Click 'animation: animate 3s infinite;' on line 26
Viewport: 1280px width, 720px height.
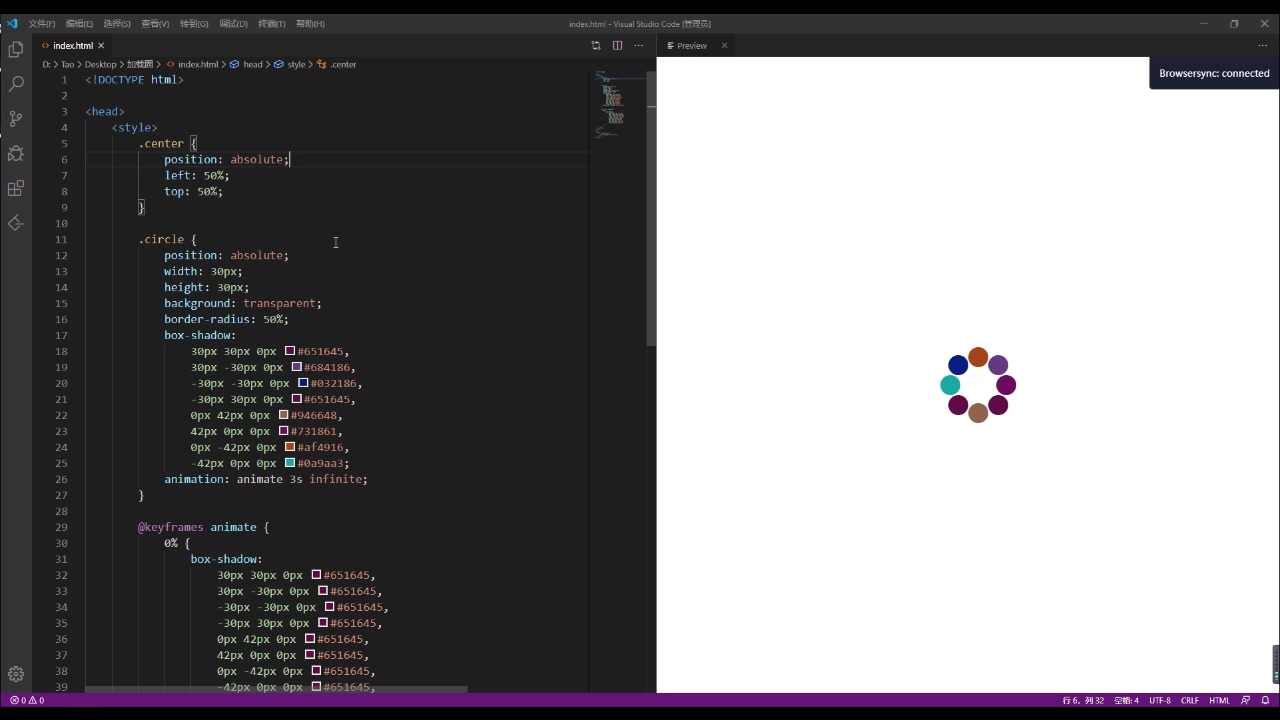[266, 479]
